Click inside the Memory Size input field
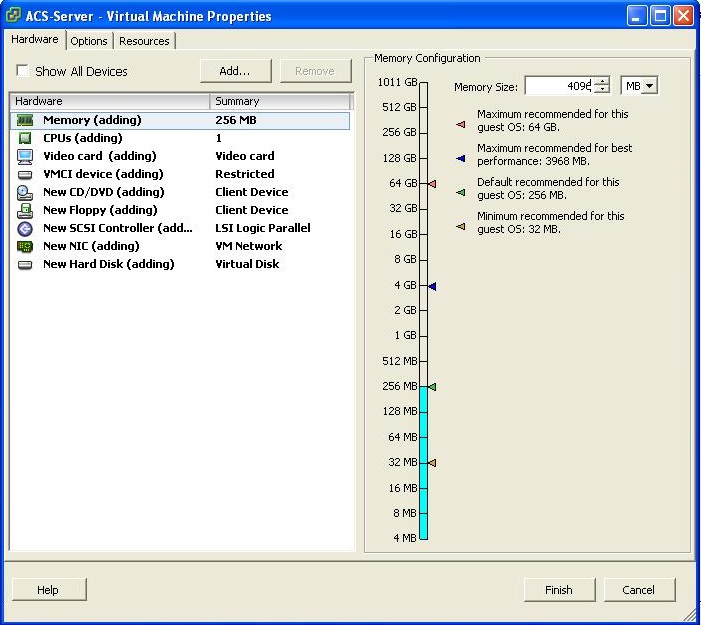Viewport: 701px width, 625px height. coord(558,87)
